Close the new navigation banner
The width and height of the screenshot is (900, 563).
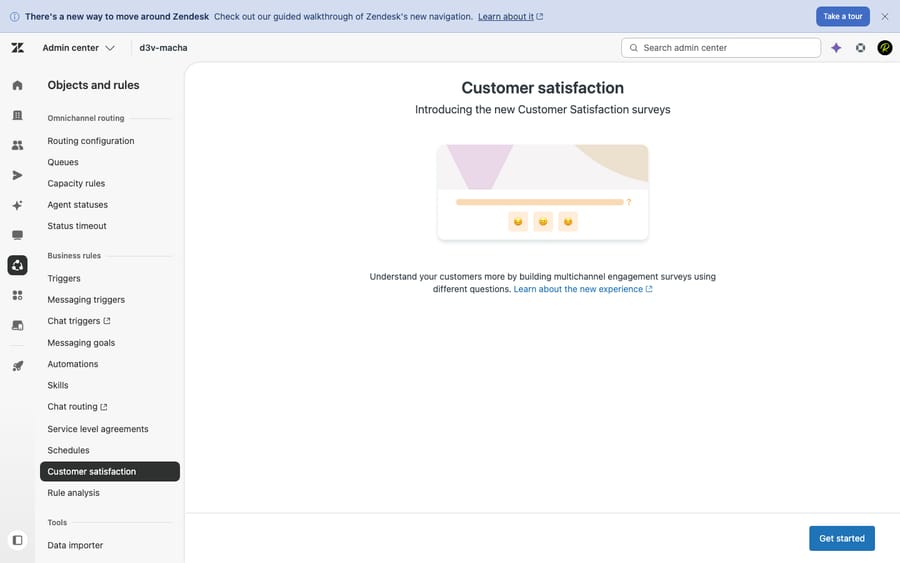coord(885,17)
